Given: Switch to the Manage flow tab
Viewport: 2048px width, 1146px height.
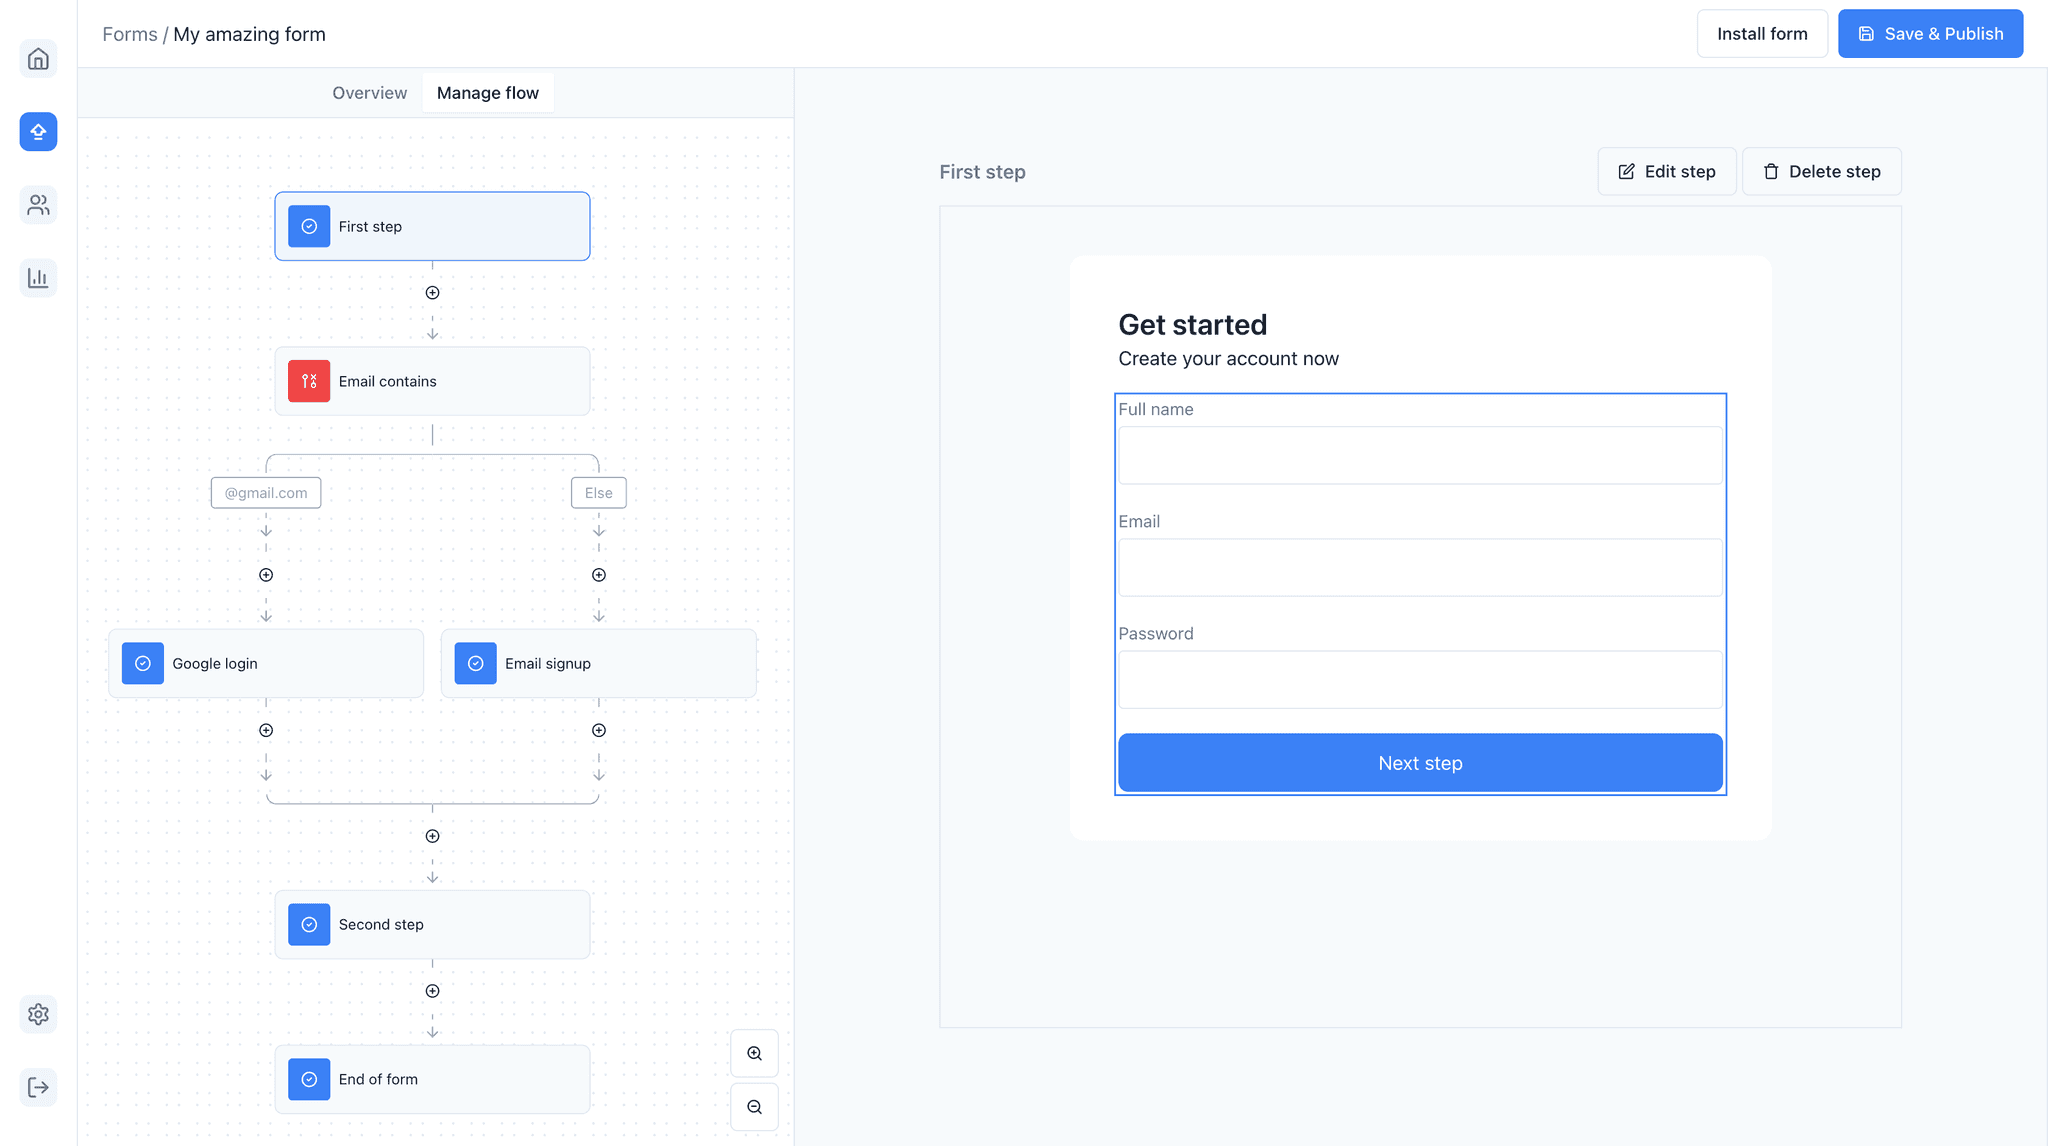Looking at the screenshot, I should tap(488, 92).
